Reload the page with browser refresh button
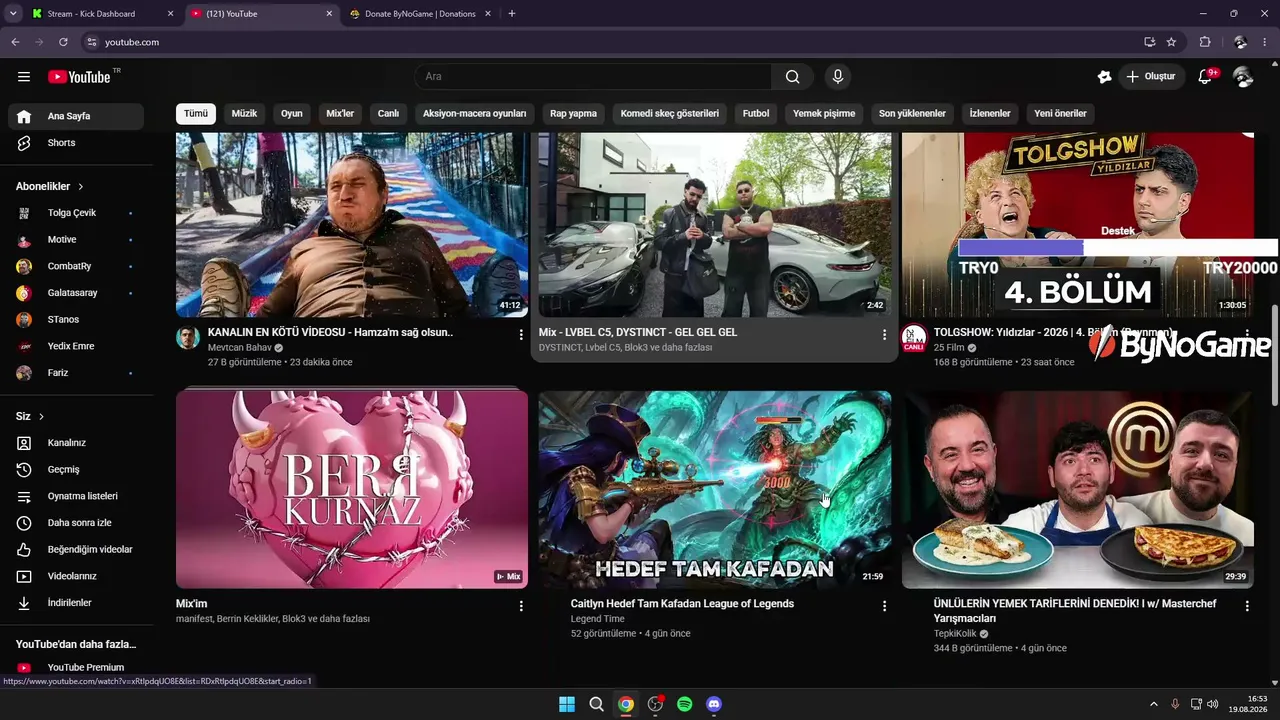 tap(63, 42)
